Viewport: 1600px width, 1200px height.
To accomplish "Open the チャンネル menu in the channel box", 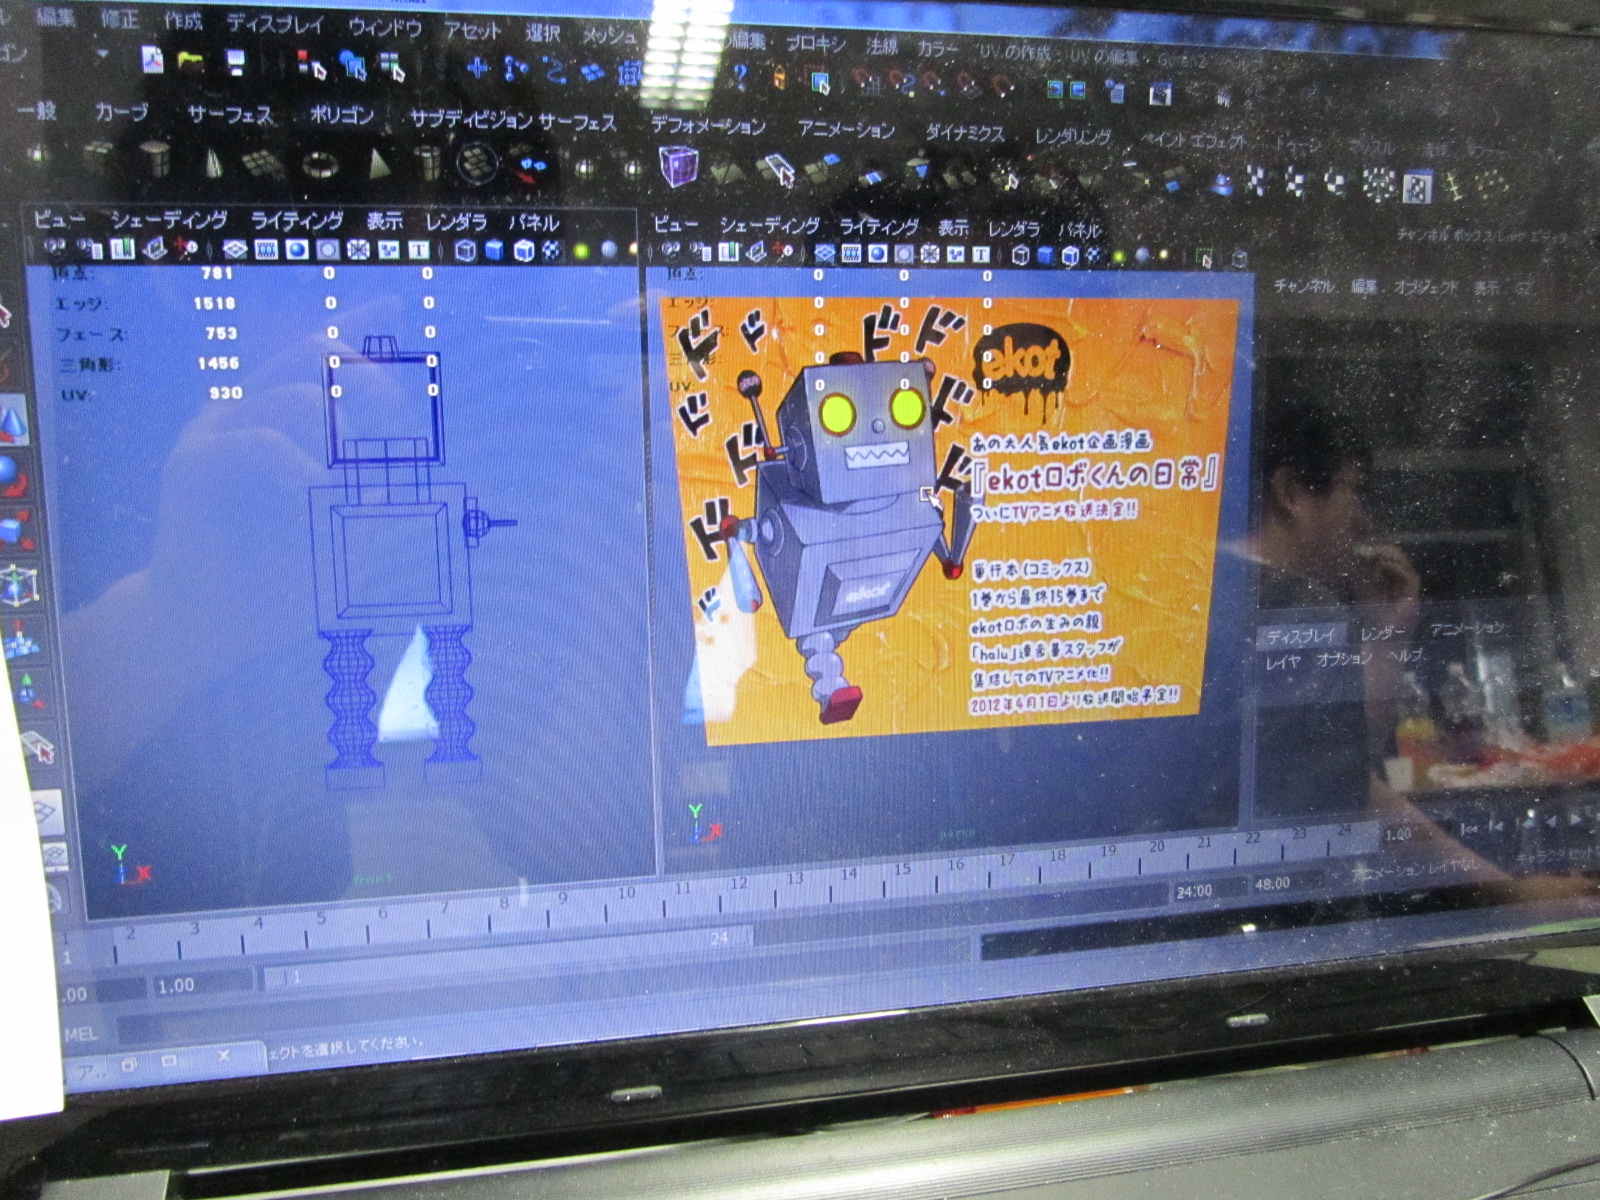I will pos(1306,286).
